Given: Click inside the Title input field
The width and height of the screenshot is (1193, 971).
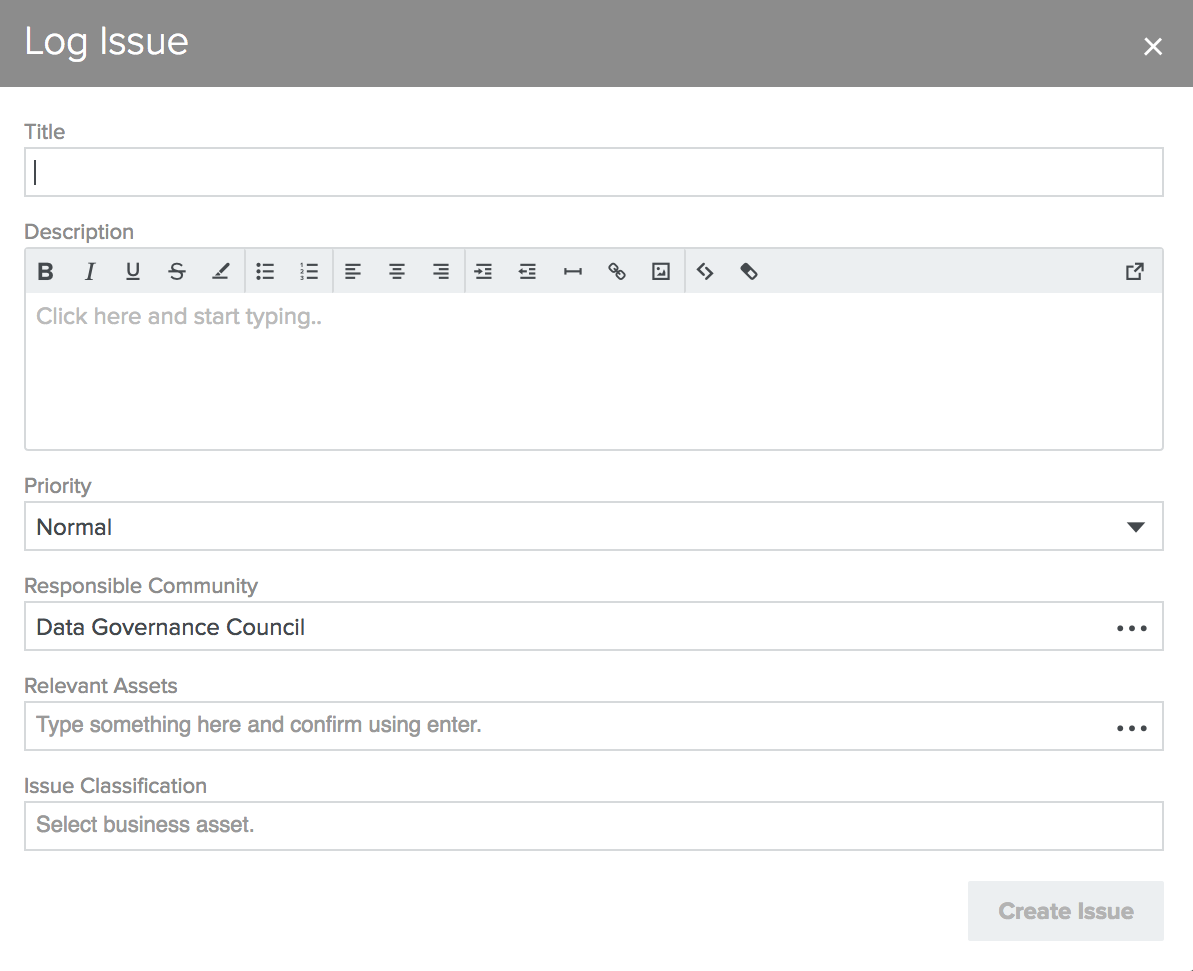Looking at the screenshot, I should (x=593, y=172).
